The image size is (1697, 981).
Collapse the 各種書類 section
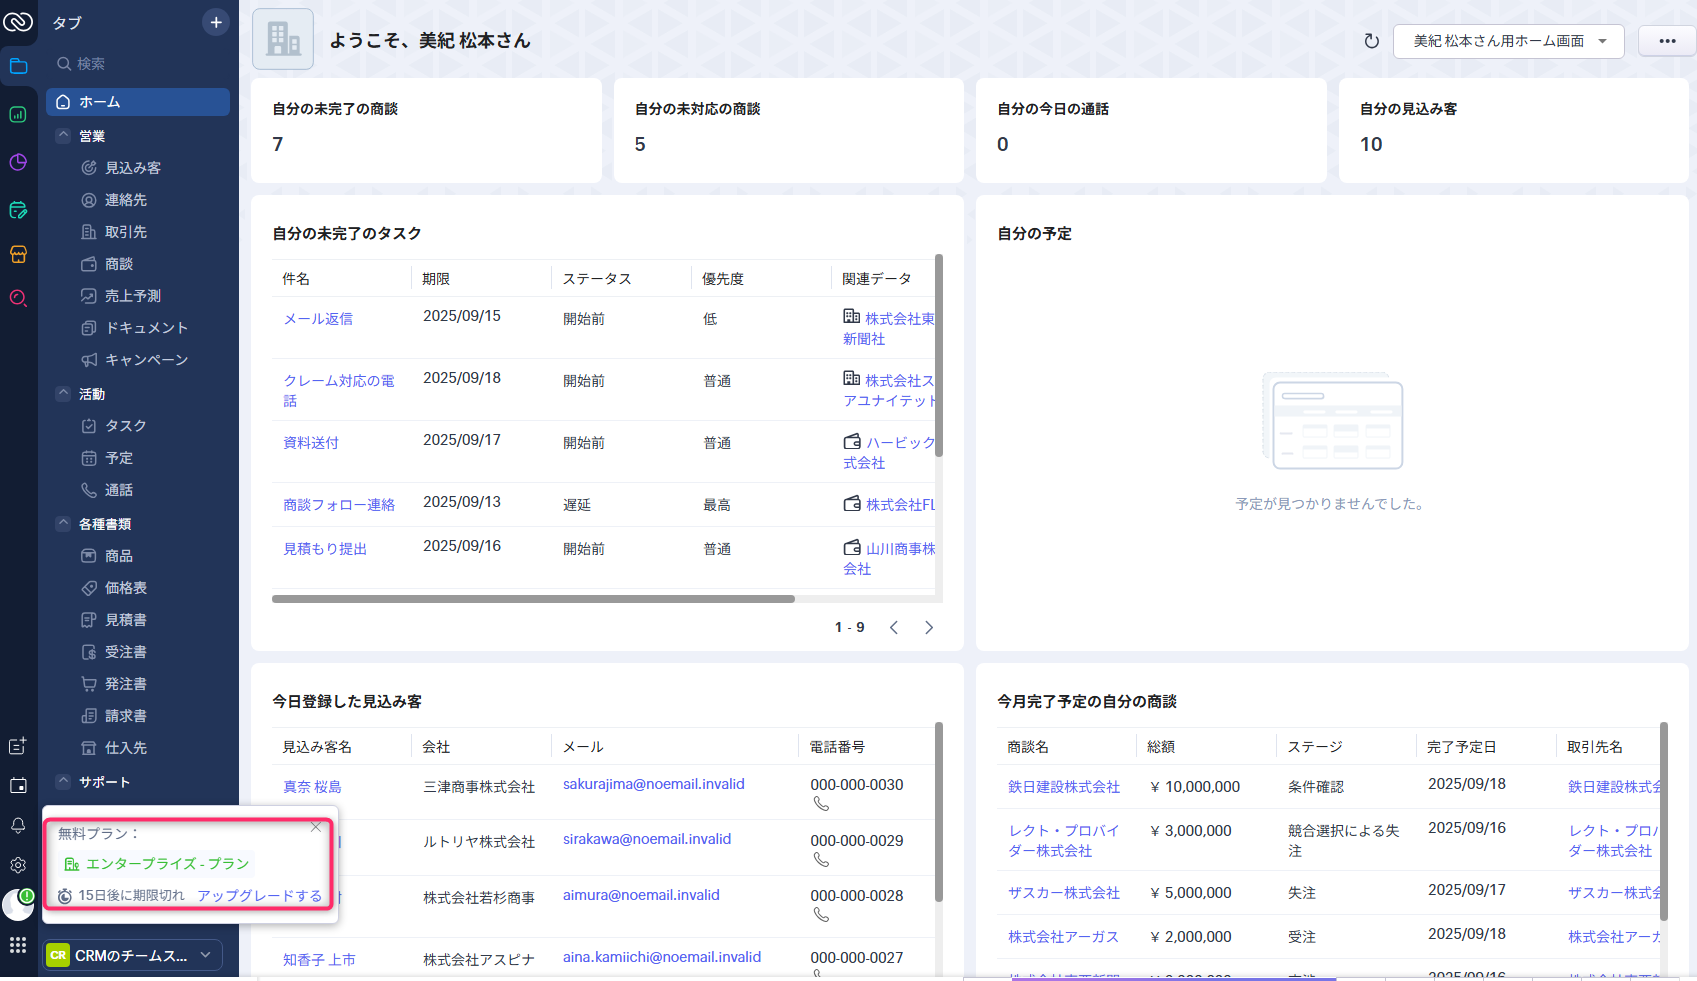[x=63, y=523]
